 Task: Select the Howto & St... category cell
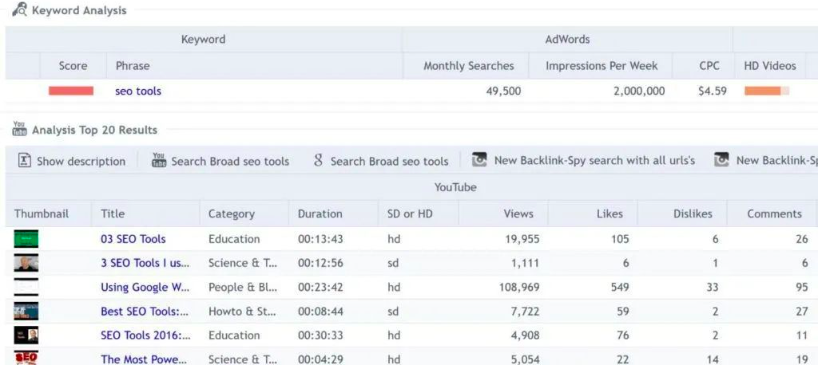pos(242,311)
